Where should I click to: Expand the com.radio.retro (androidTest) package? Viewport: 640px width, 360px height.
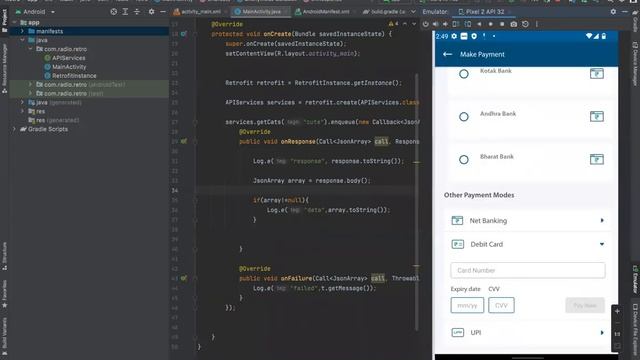pos(30,84)
